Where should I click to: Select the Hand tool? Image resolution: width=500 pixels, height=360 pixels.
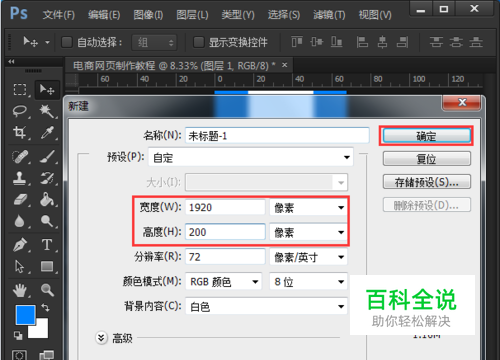(x=20, y=290)
